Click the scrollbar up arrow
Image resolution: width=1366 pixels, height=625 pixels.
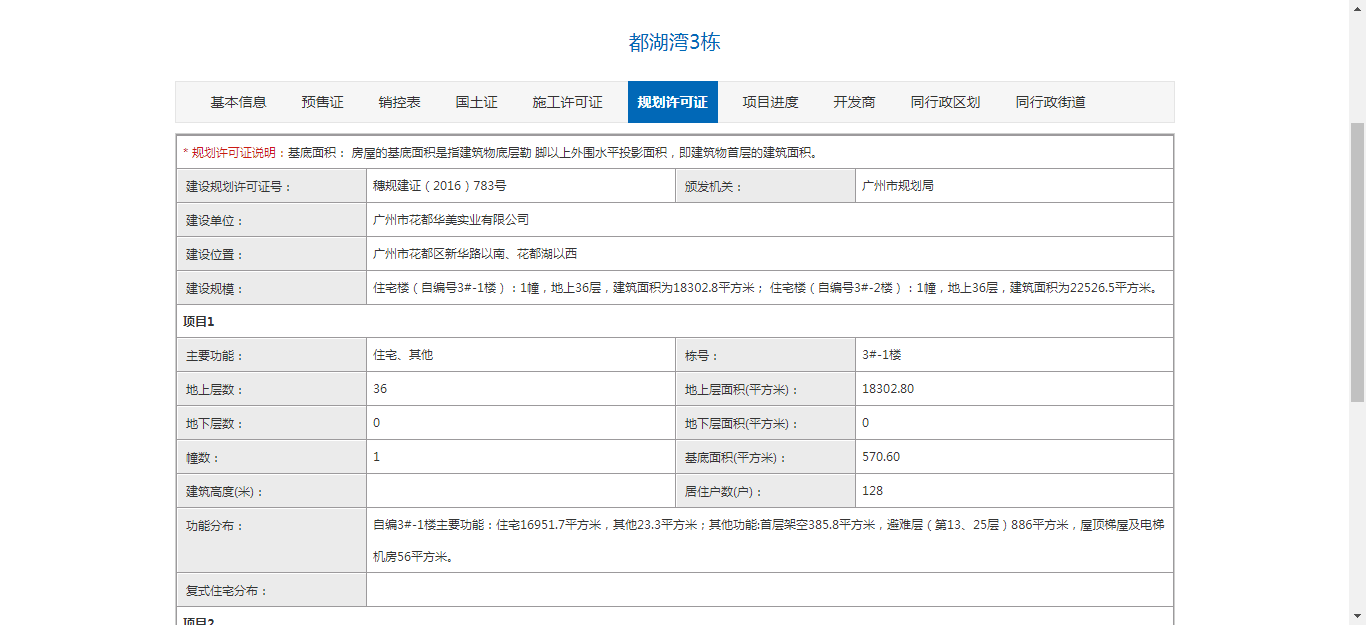(x=1357, y=8)
